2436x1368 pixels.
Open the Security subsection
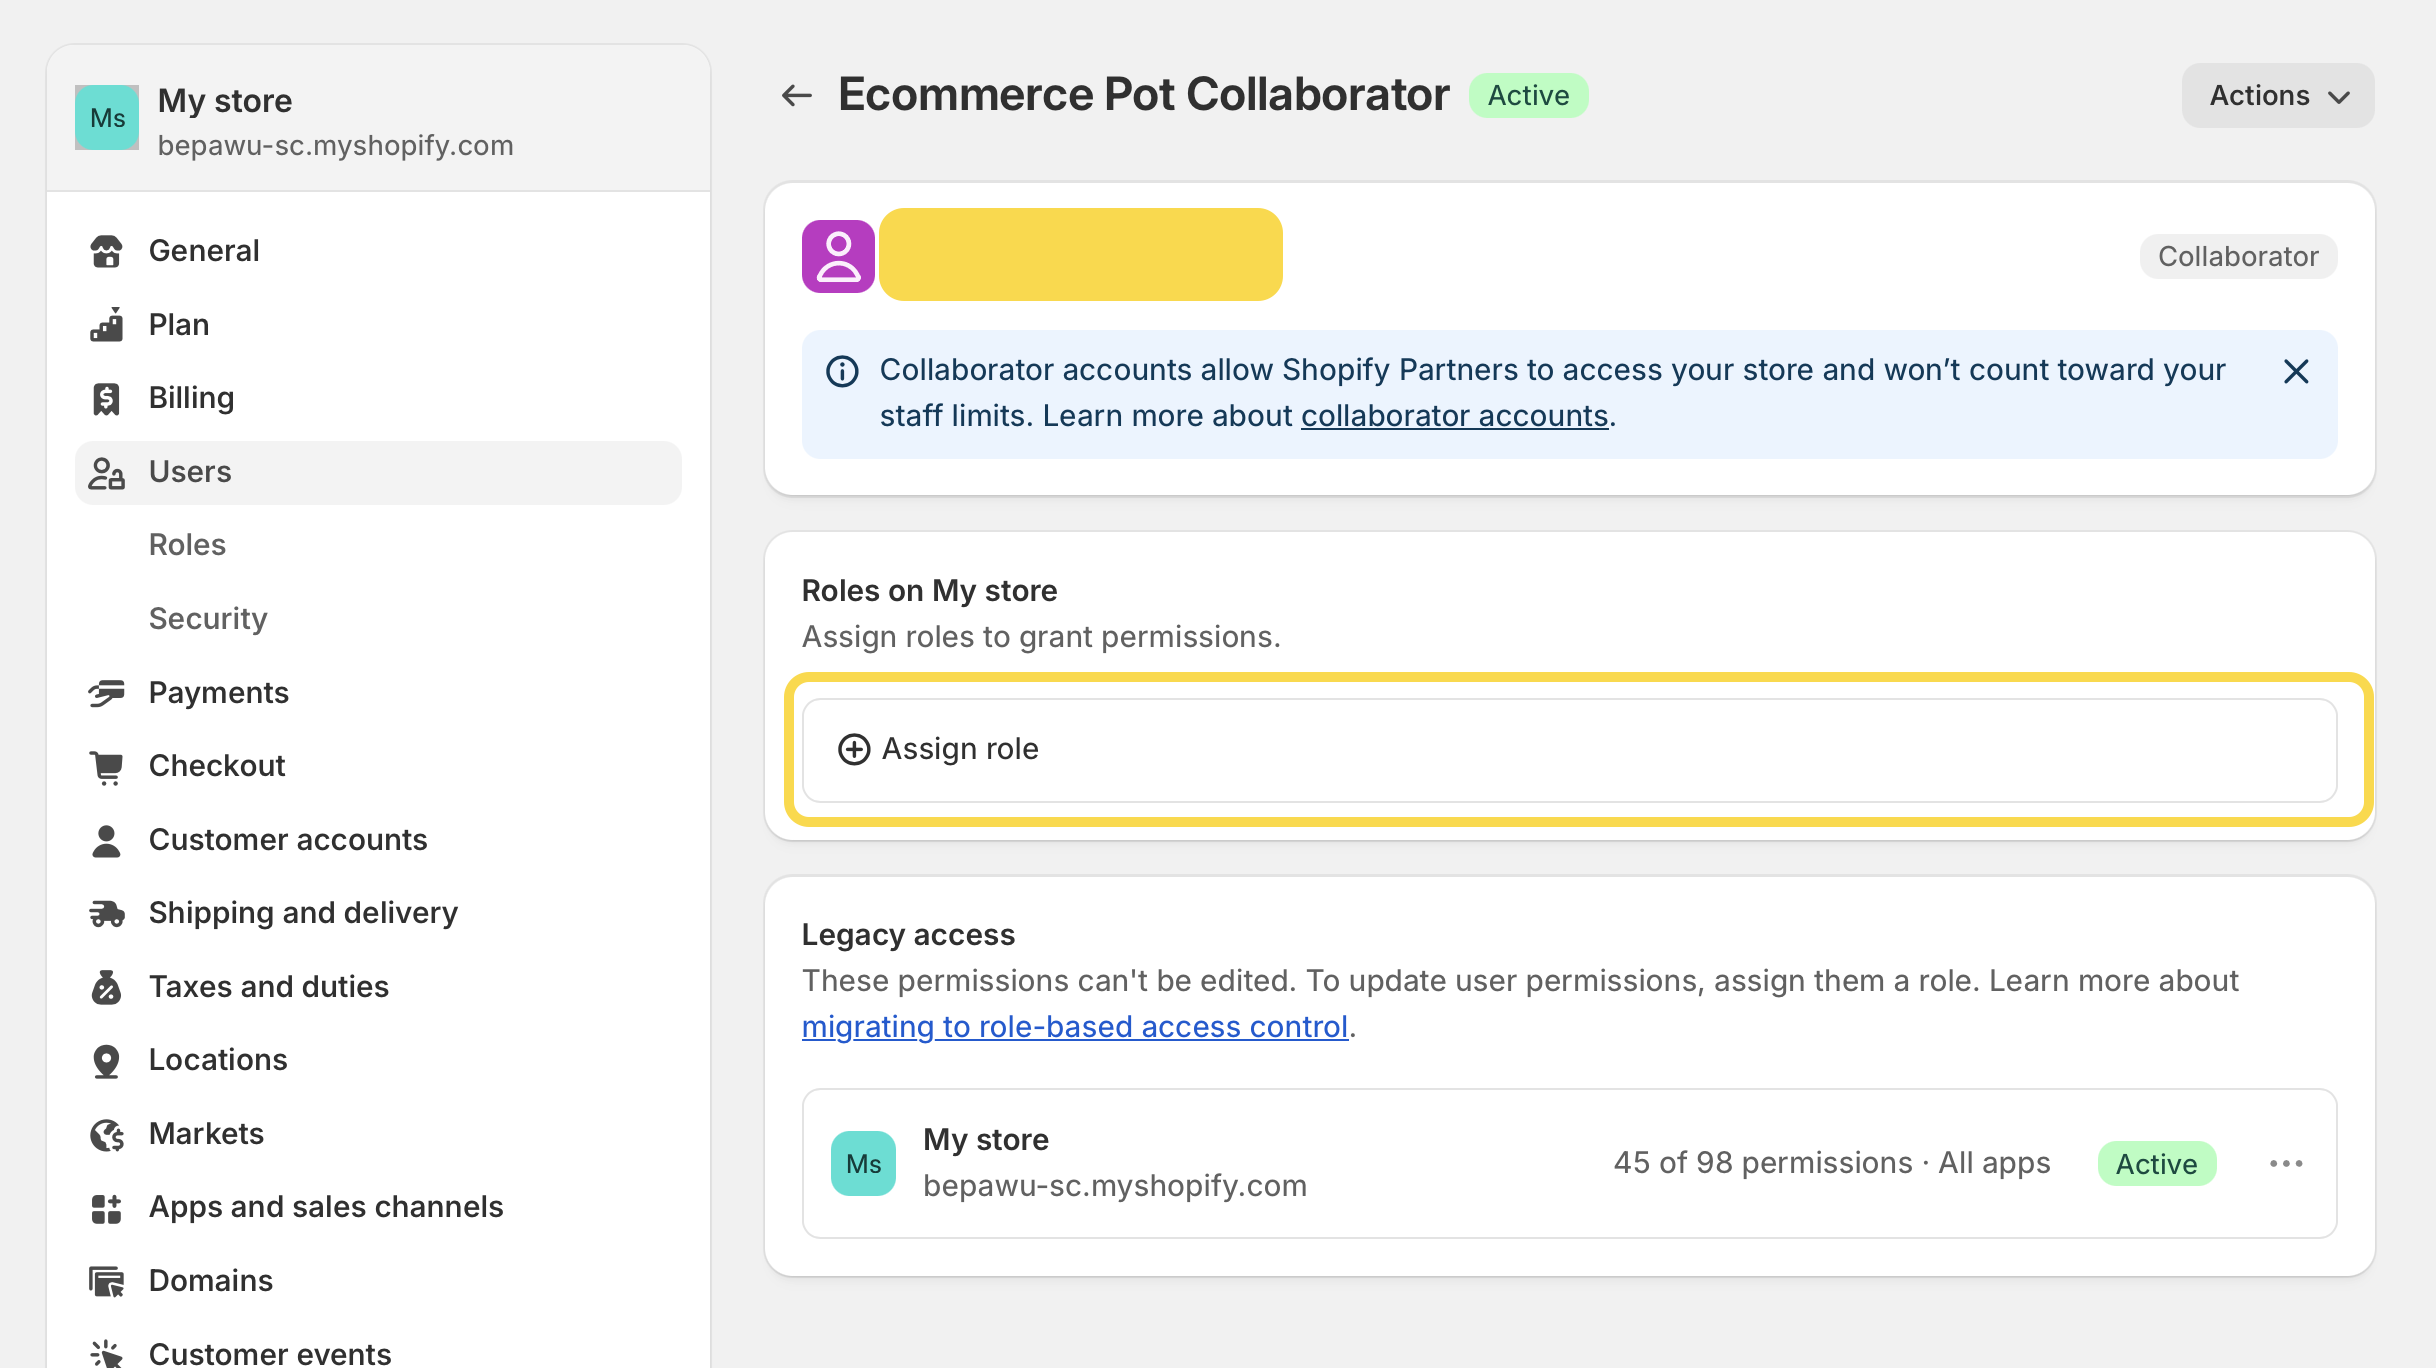point(208,619)
